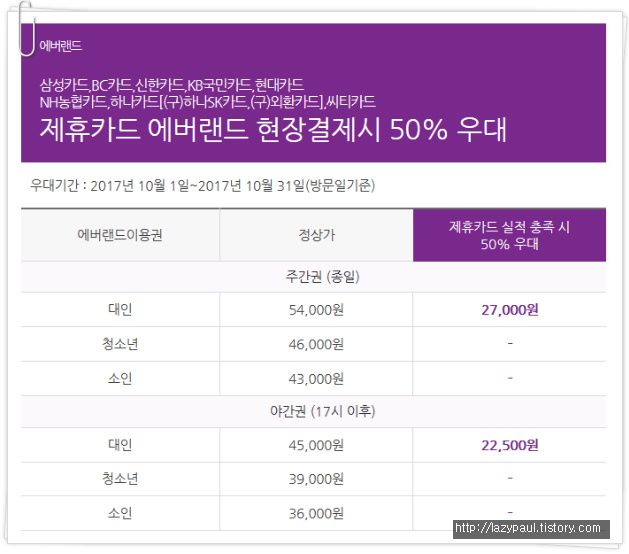Click the 에버랜드 label in the purple banner

point(61,46)
